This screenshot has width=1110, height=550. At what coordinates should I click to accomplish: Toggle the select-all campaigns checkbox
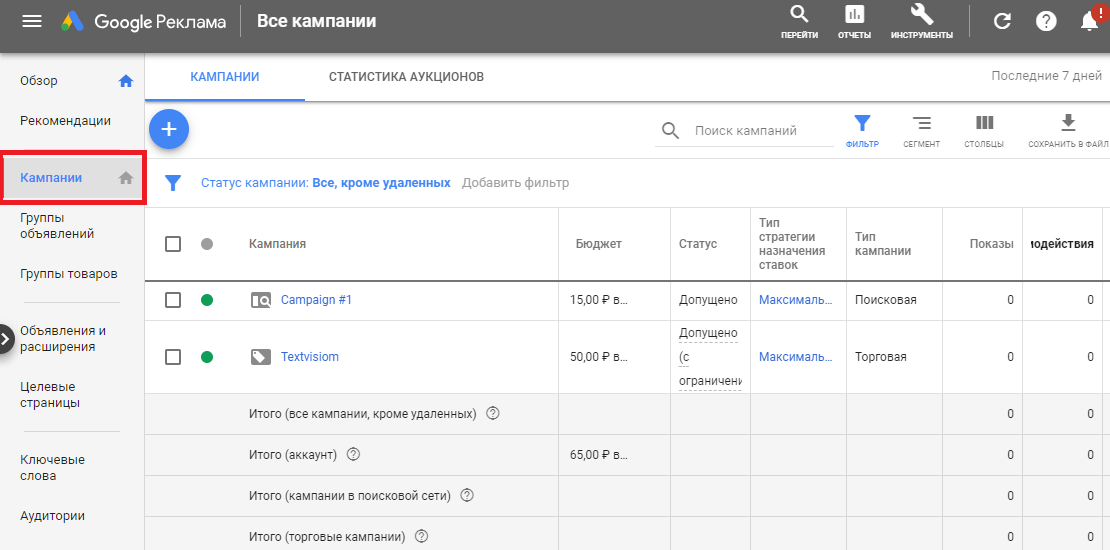[x=173, y=244]
